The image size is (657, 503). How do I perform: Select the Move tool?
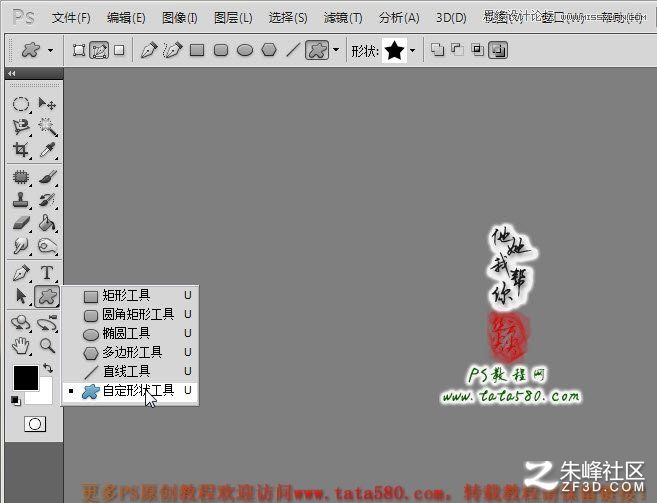[x=47, y=104]
